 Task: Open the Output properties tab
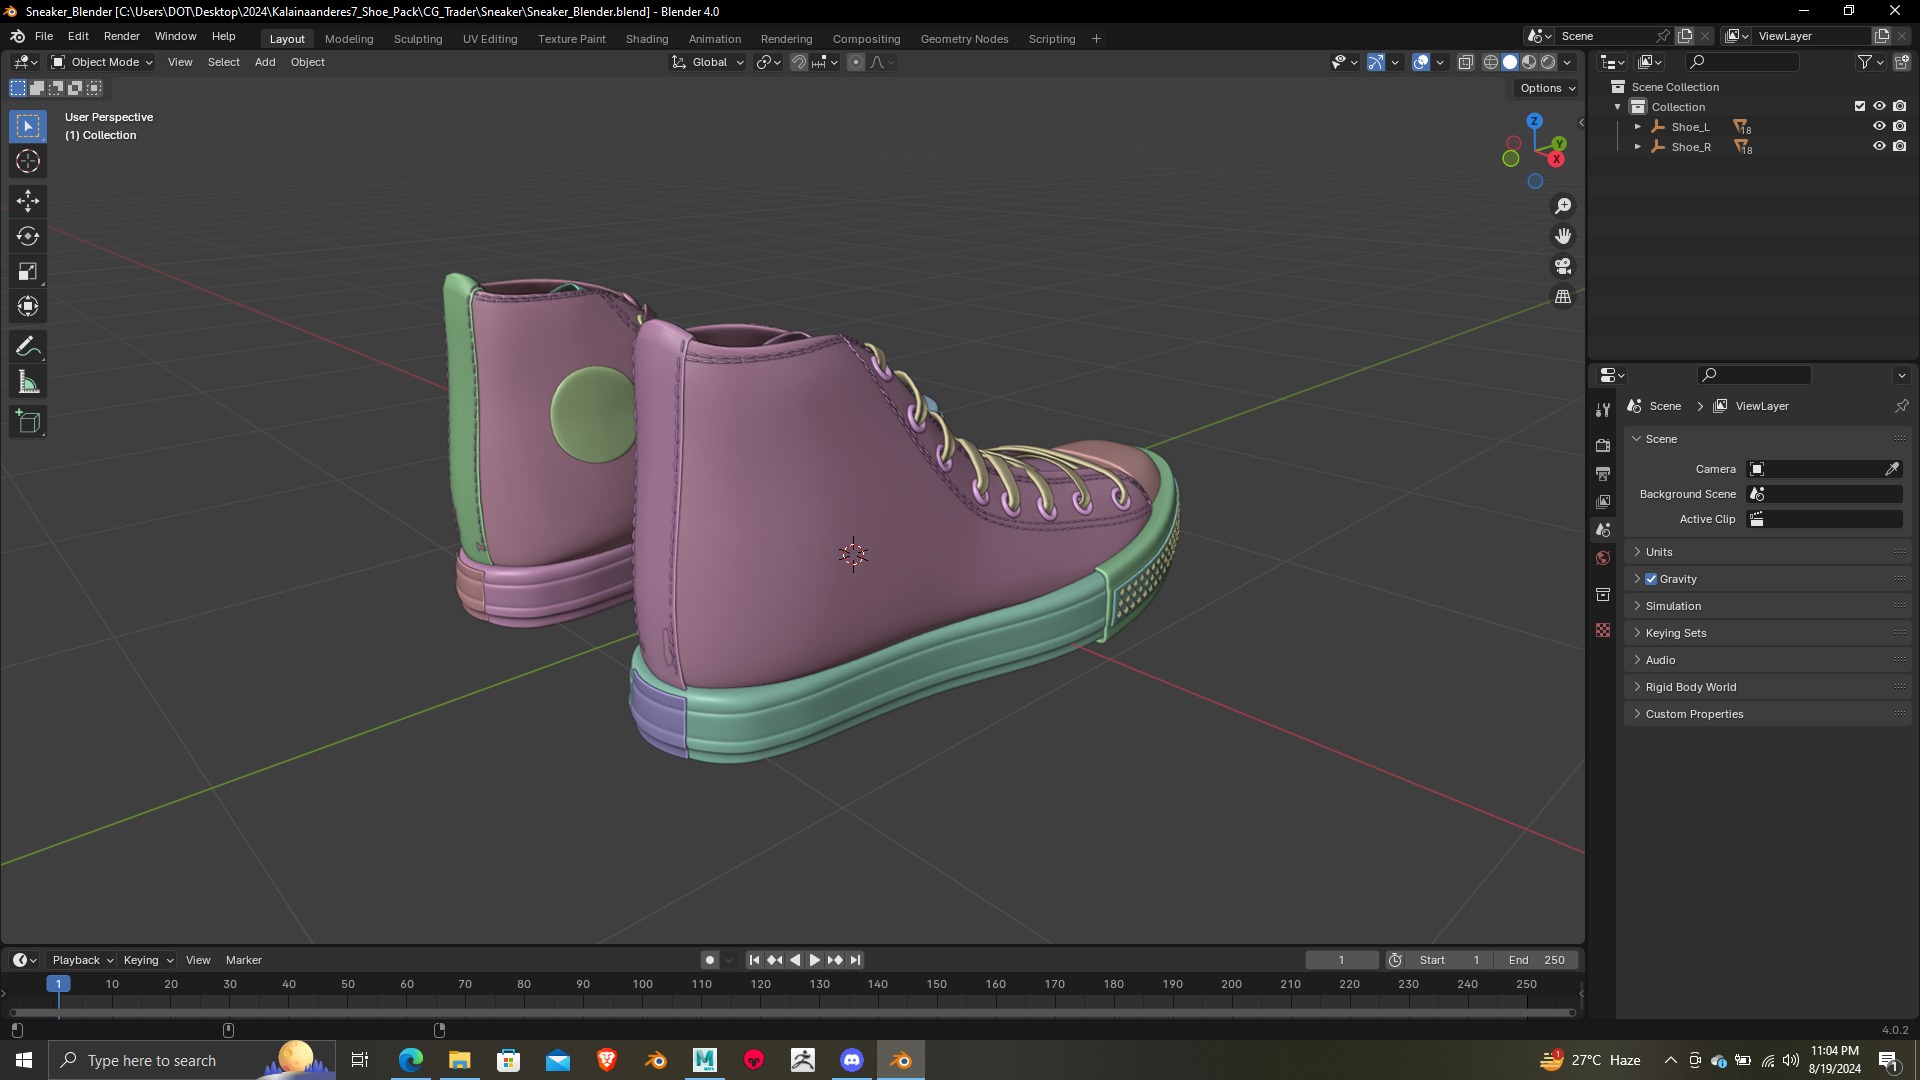click(1603, 473)
